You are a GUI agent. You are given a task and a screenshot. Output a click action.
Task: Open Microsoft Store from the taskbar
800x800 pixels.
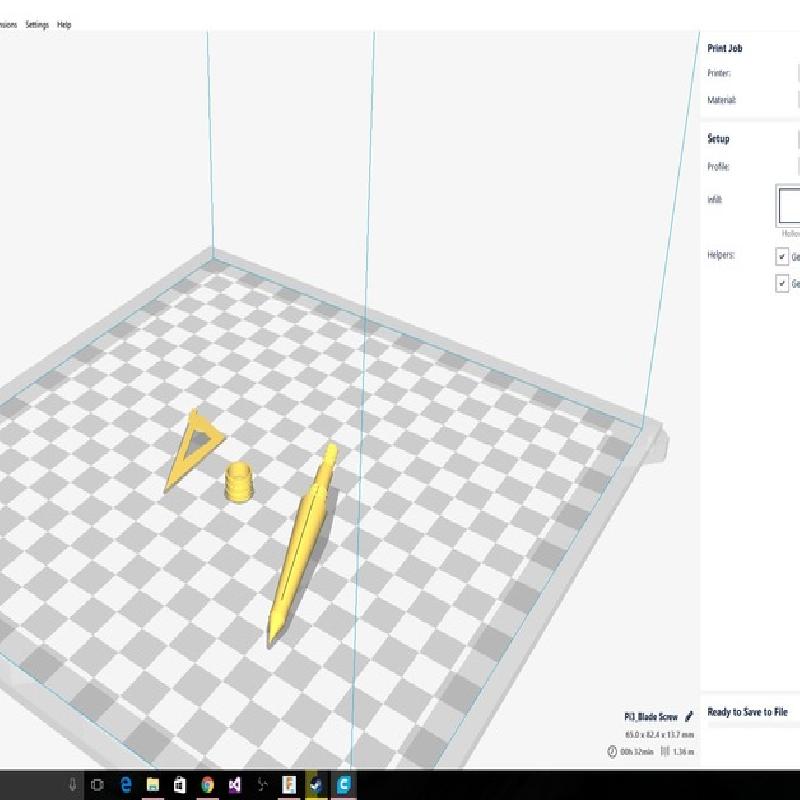(180, 785)
